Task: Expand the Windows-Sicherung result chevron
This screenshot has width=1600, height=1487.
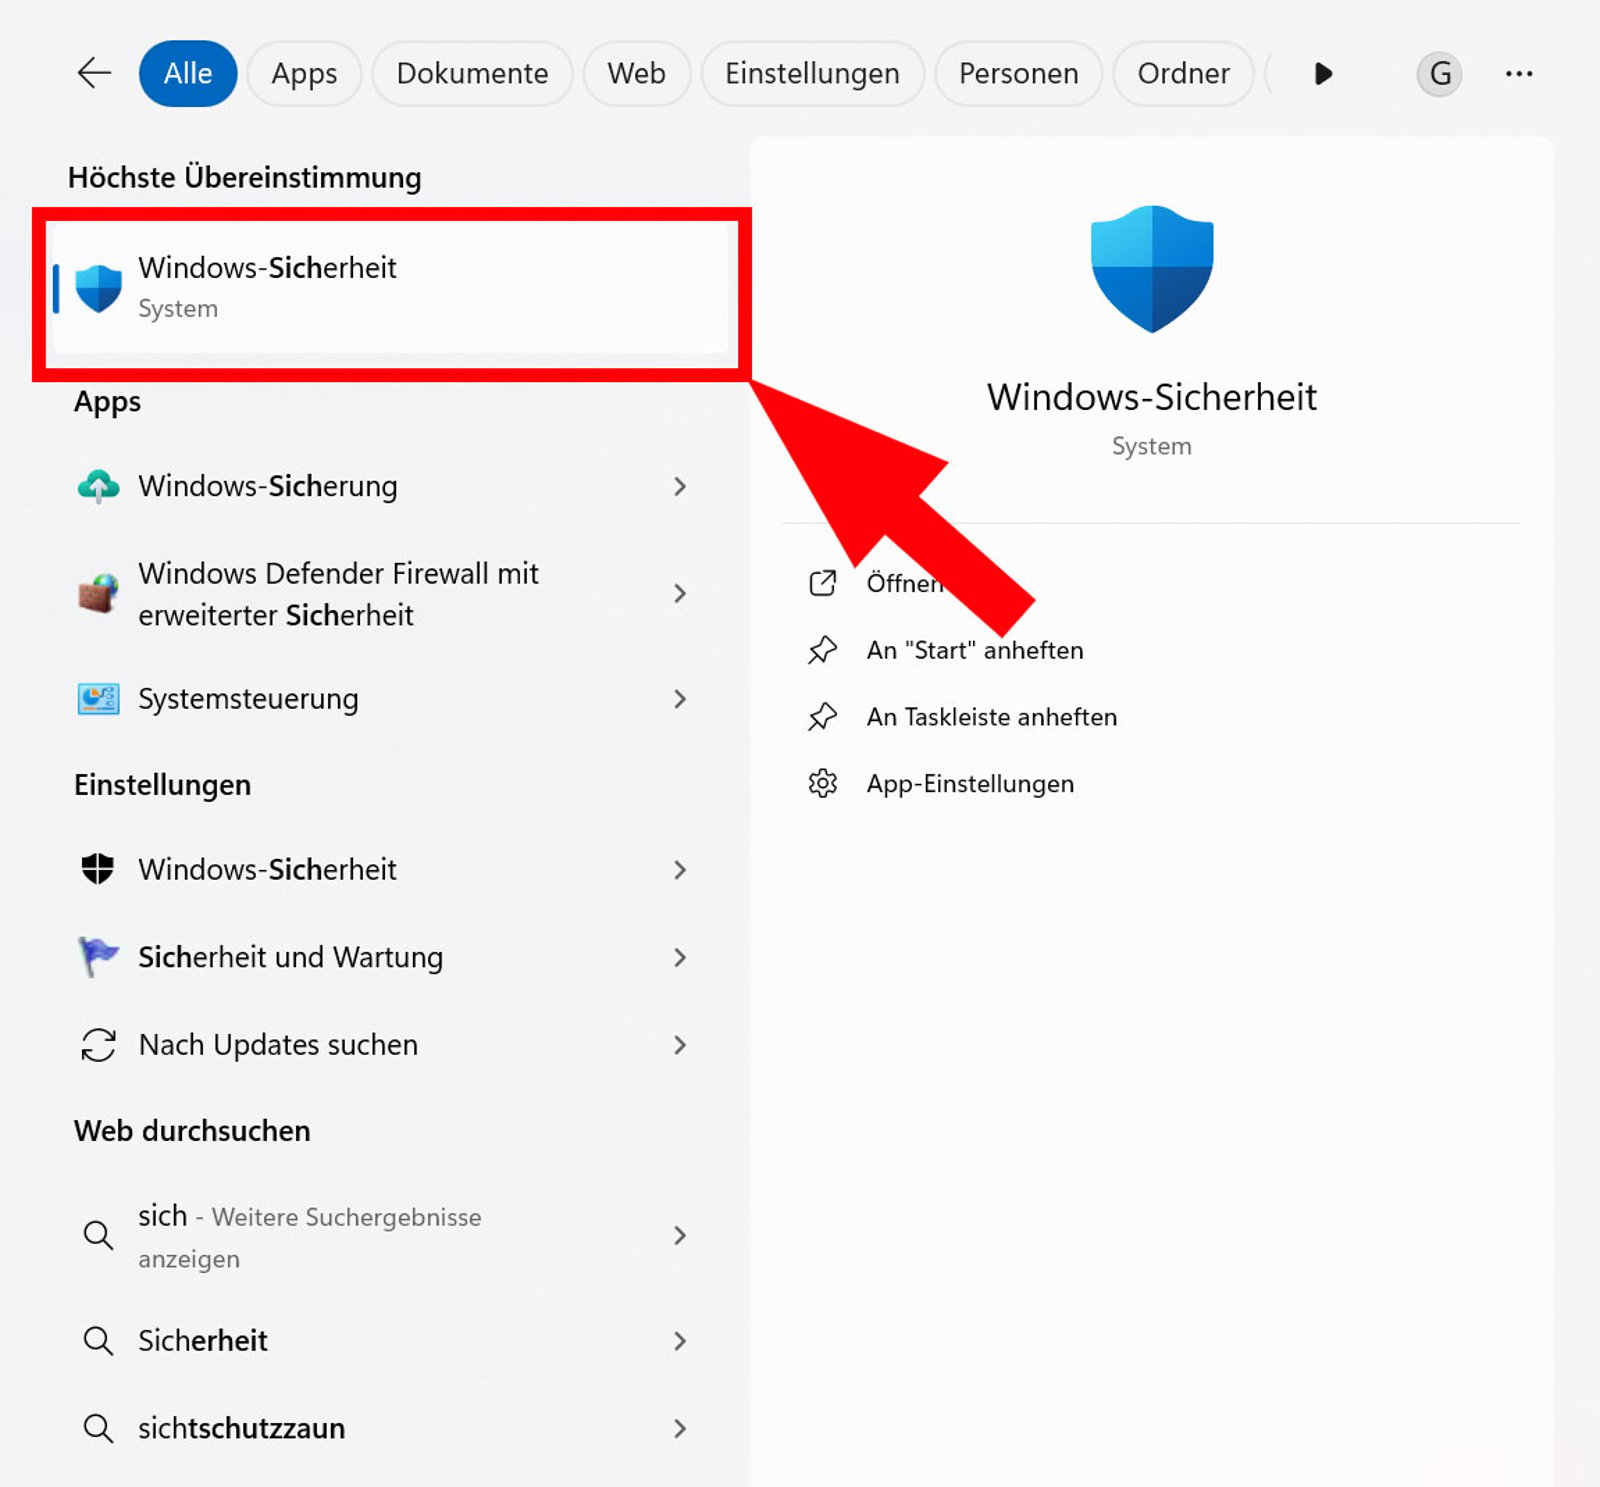Action: click(681, 486)
